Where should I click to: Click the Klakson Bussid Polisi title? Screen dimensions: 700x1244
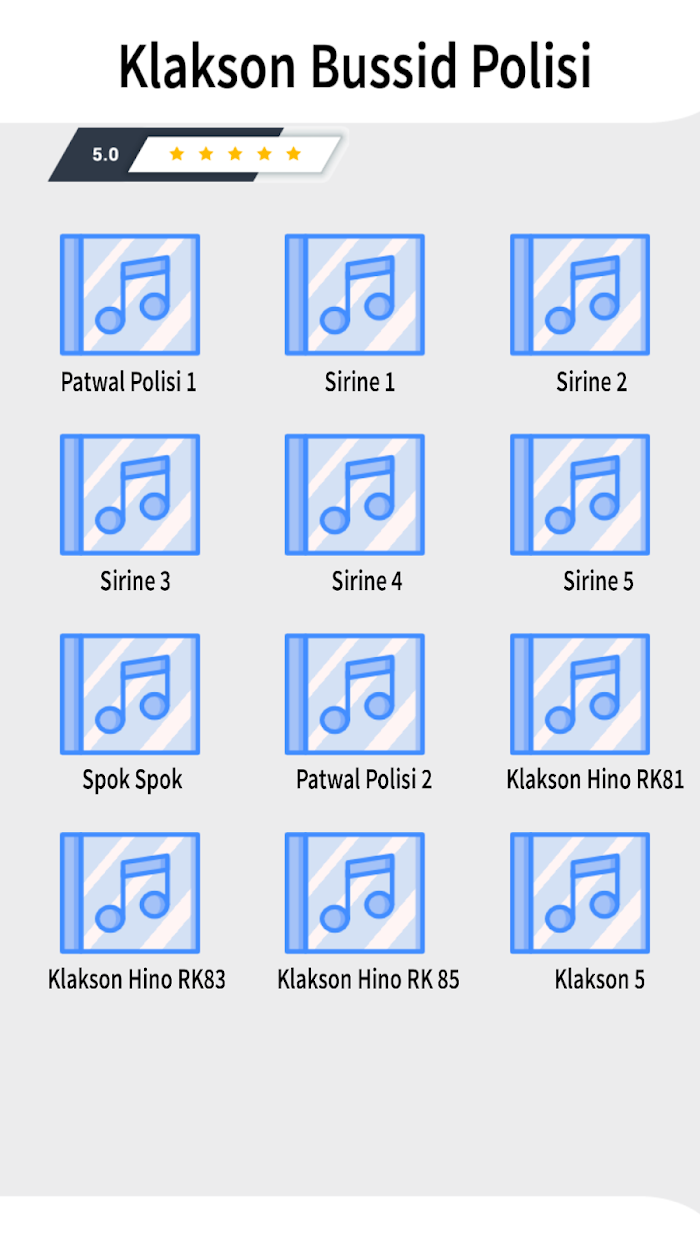[355, 67]
